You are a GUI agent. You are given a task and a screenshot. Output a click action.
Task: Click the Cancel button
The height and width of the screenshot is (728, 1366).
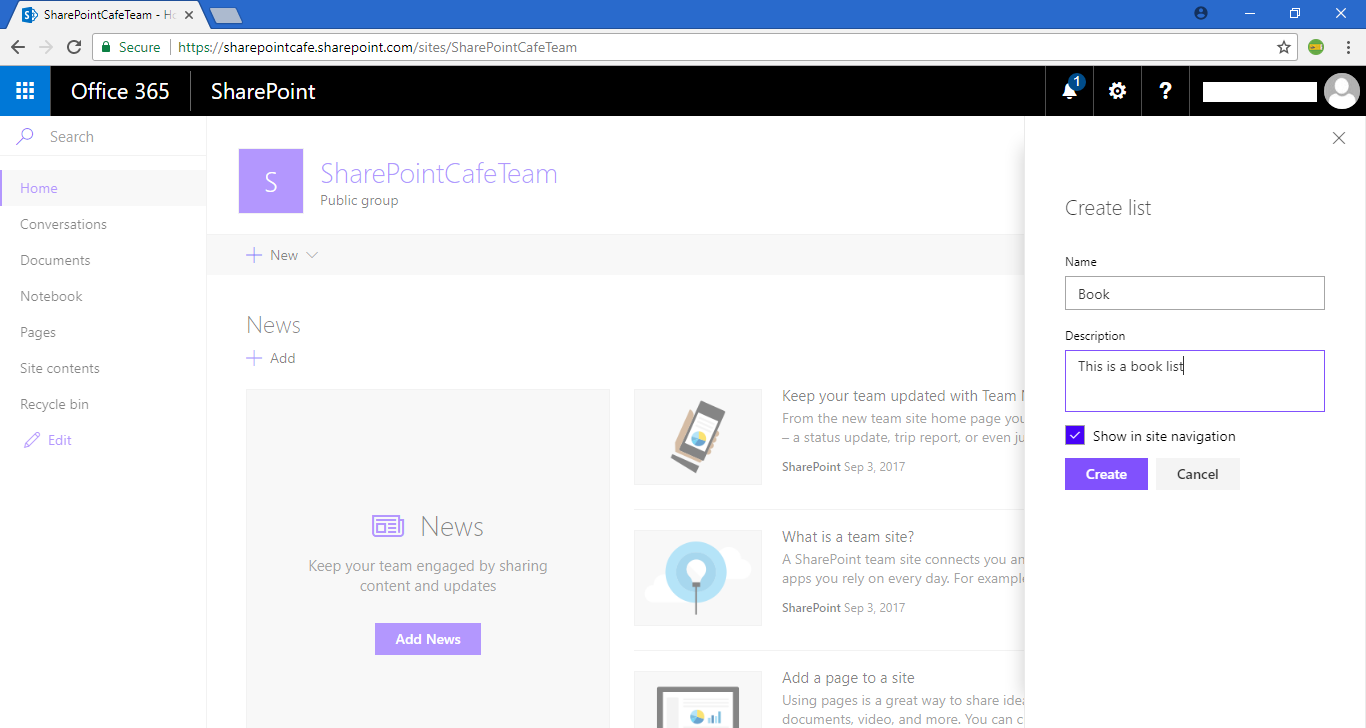click(1198, 474)
